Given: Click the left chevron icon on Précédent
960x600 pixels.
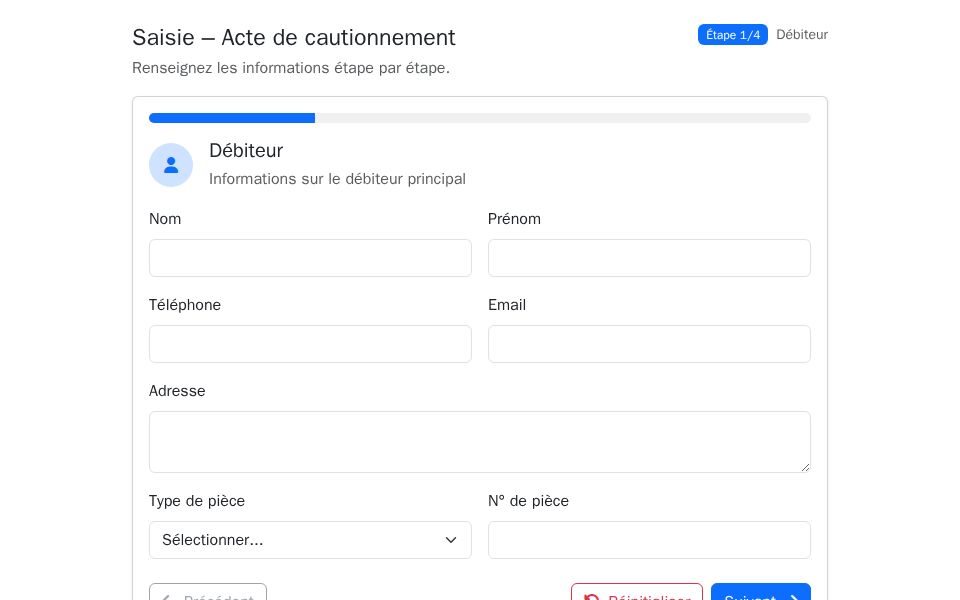Looking at the screenshot, I should click(165, 598).
